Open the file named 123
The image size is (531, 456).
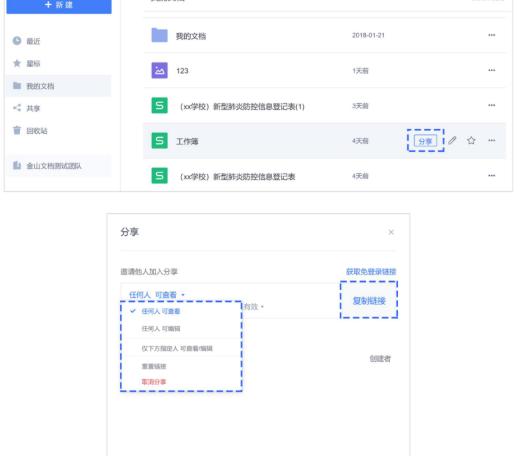coord(182,71)
